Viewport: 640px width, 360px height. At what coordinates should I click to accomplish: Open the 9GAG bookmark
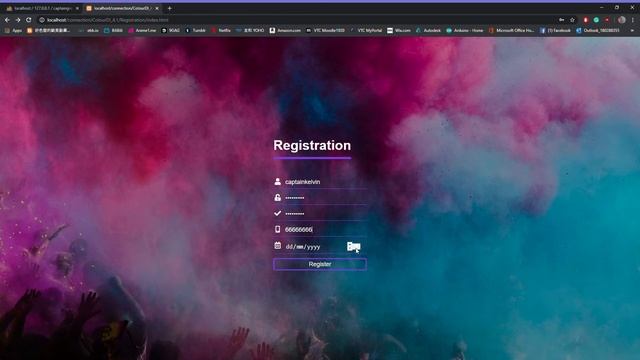click(x=171, y=30)
